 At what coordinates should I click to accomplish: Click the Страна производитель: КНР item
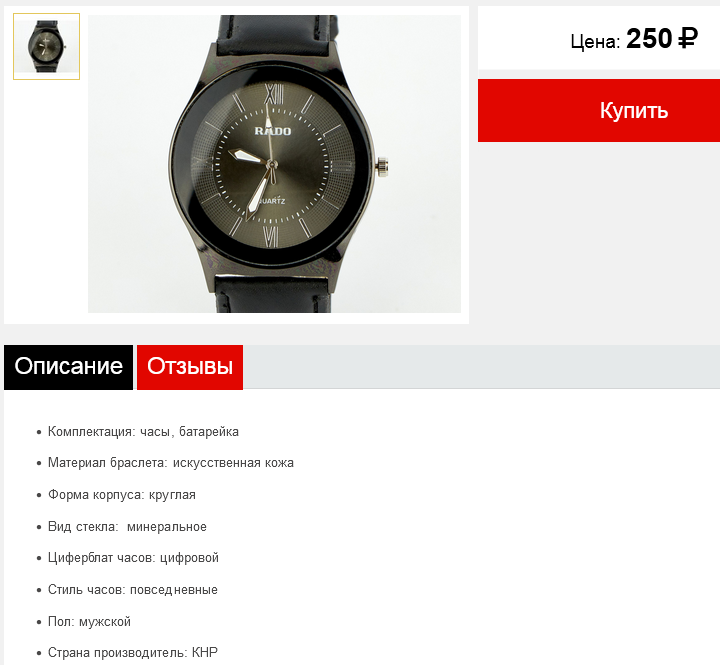pyautogui.click(x=133, y=653)
